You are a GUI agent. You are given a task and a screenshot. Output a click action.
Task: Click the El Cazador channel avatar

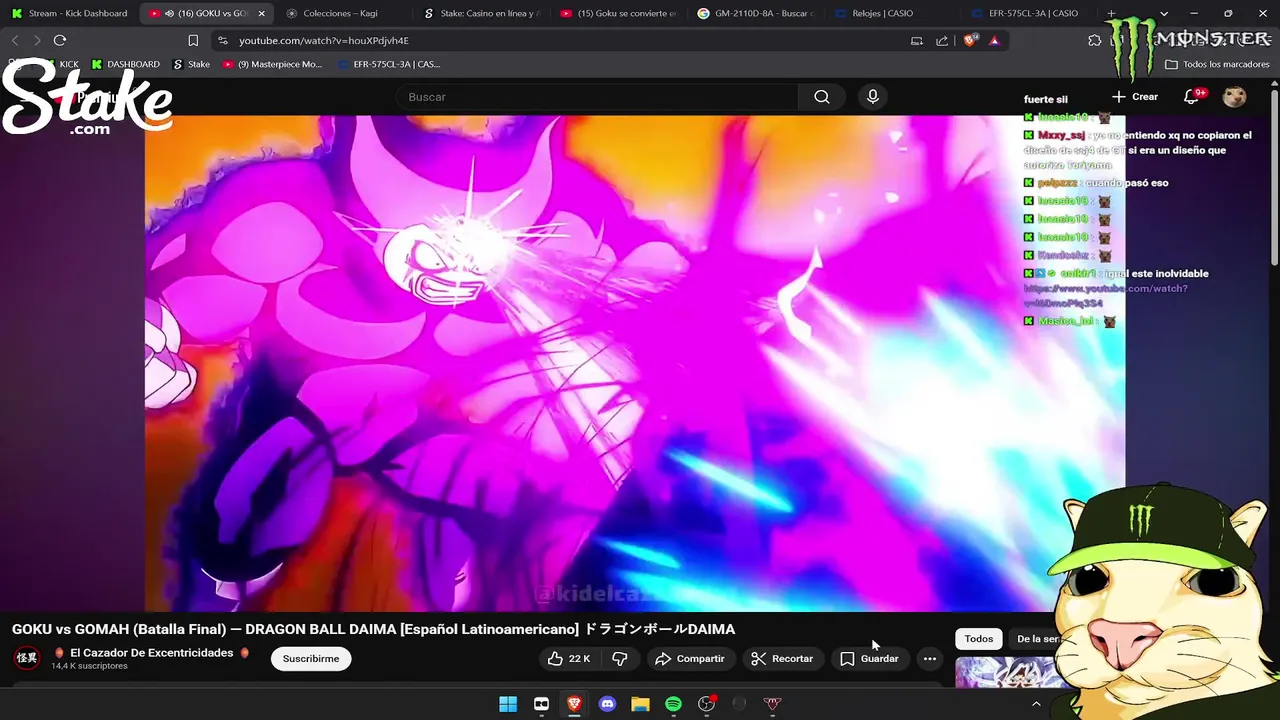[x=27, y=658]
